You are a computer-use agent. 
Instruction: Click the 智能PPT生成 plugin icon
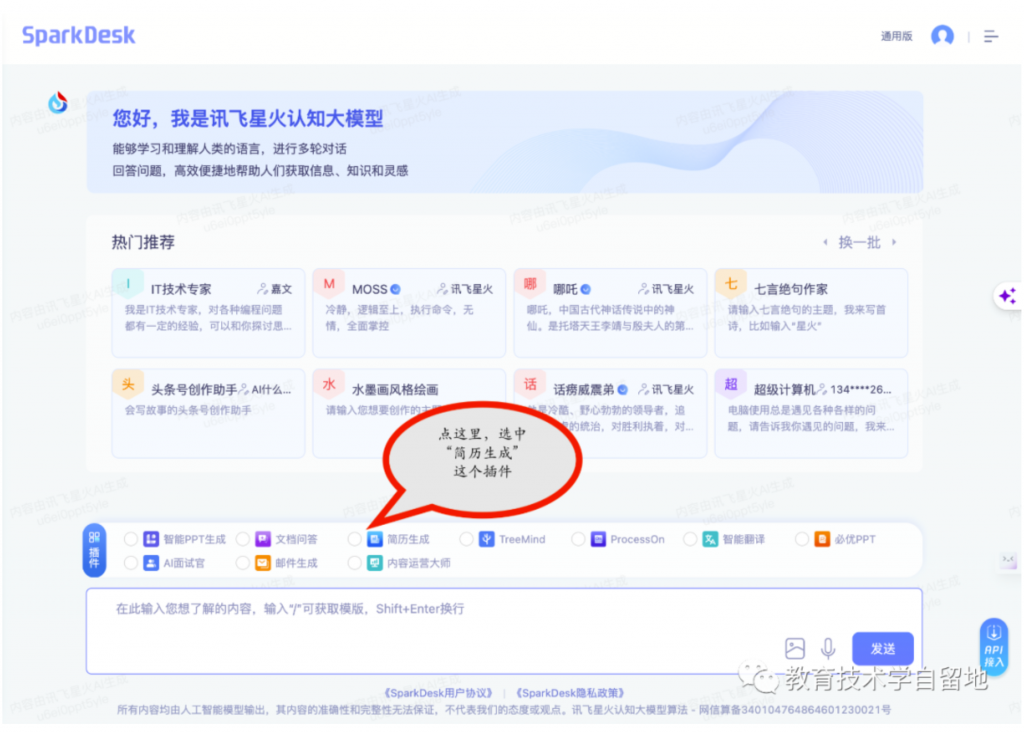click(x=152, y=539)
